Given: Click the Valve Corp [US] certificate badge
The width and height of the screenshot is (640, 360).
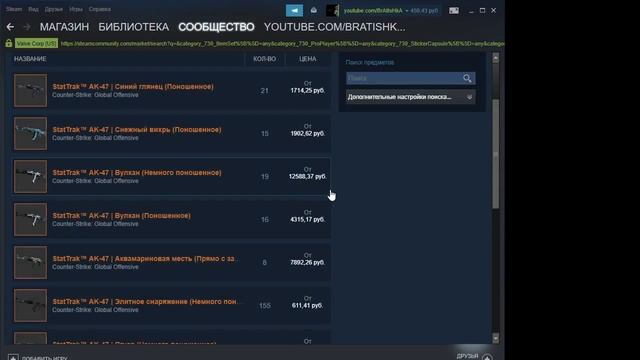Looking at the screenshot, I should [36, 43].
